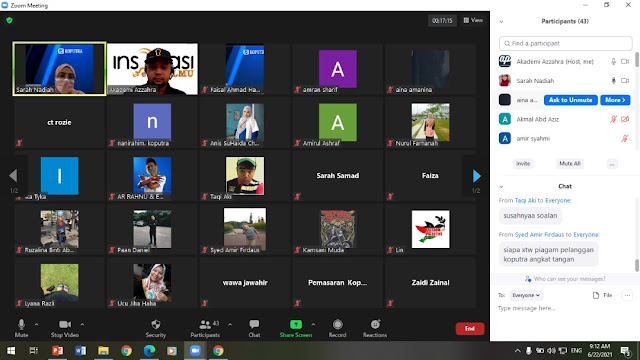Open More options for aina
Viewport: 640px width, 360px height.
615,100
